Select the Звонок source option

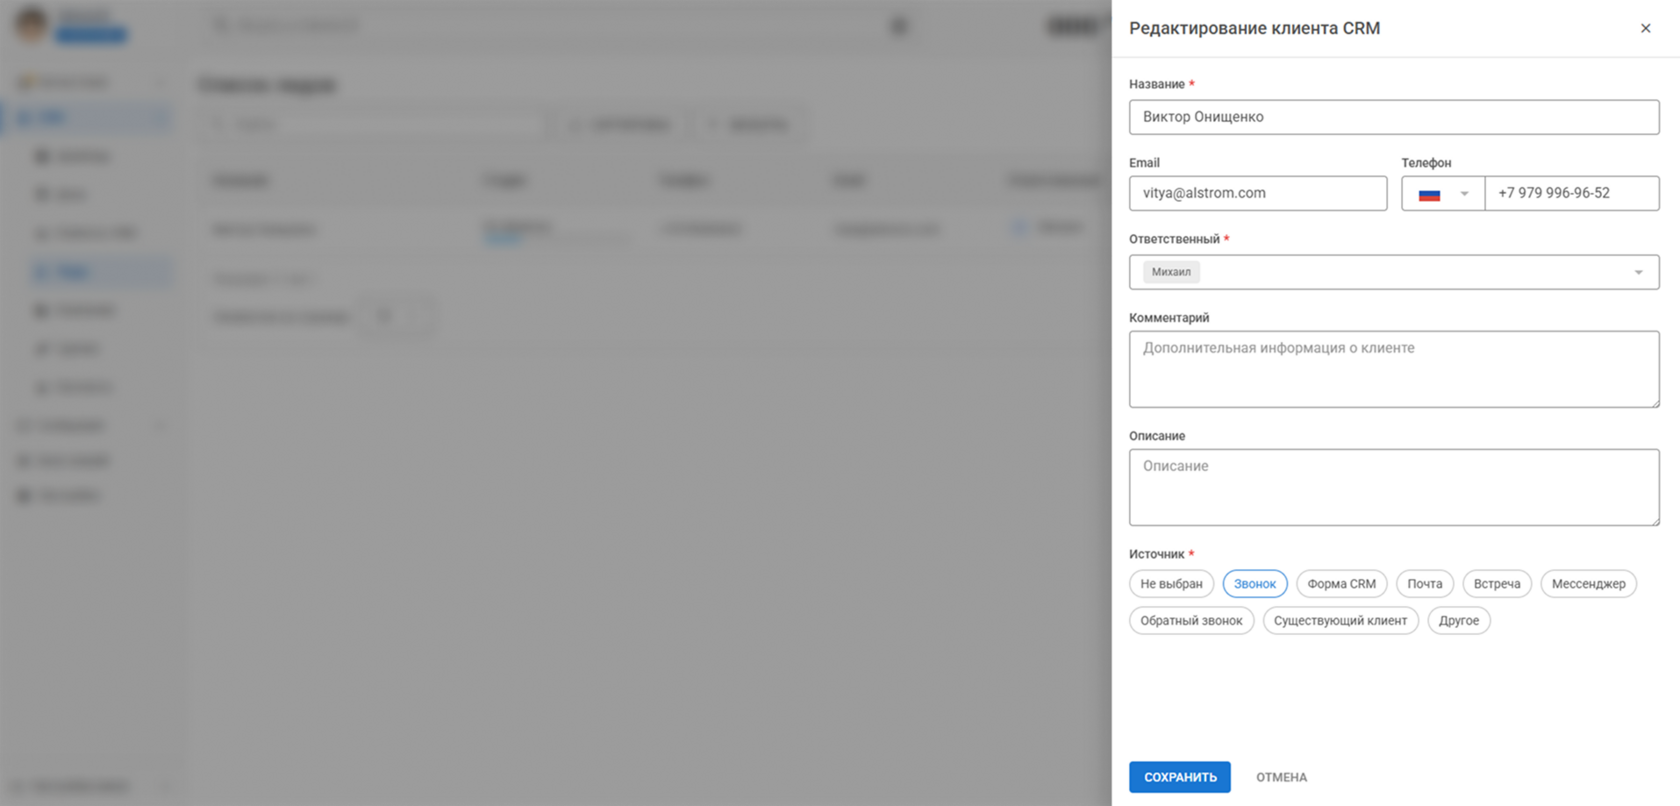pos(1255,584)
